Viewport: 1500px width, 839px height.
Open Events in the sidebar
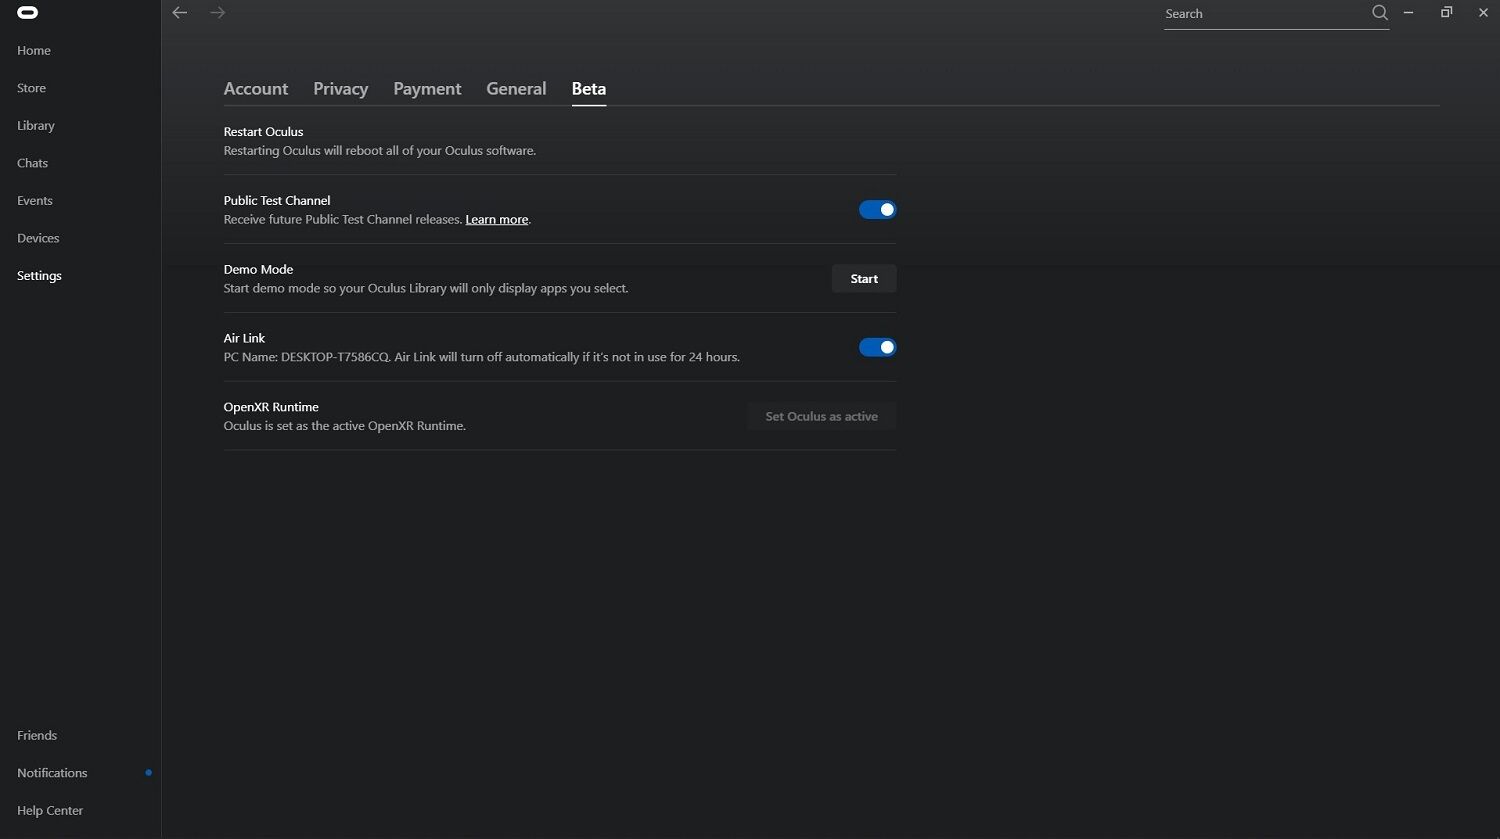(x=35, y=201)
